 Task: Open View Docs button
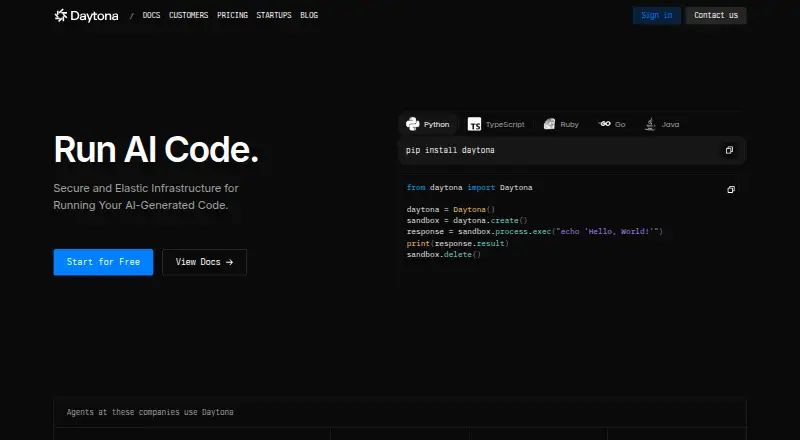[204, 262]
